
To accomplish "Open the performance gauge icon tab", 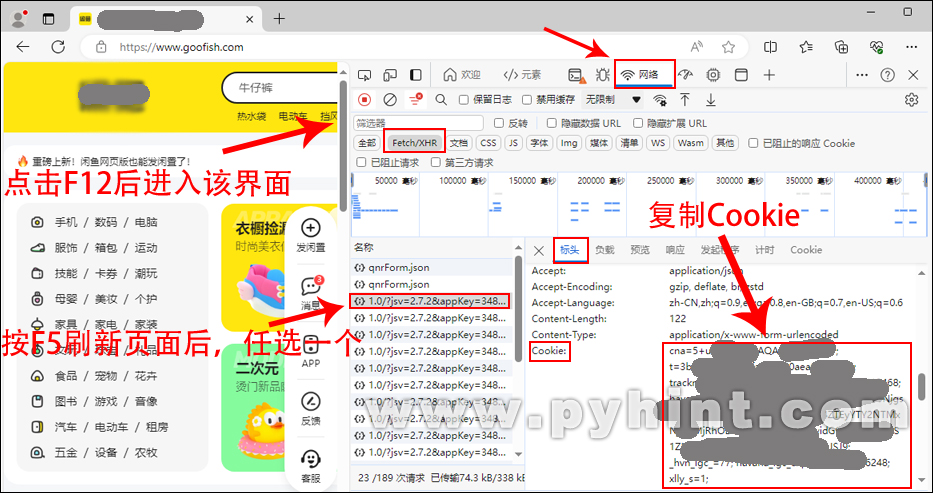I will (685, 75).
